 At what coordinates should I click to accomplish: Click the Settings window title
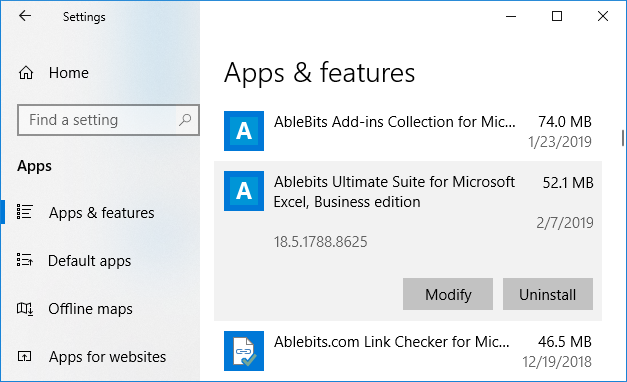click(84, 17)
